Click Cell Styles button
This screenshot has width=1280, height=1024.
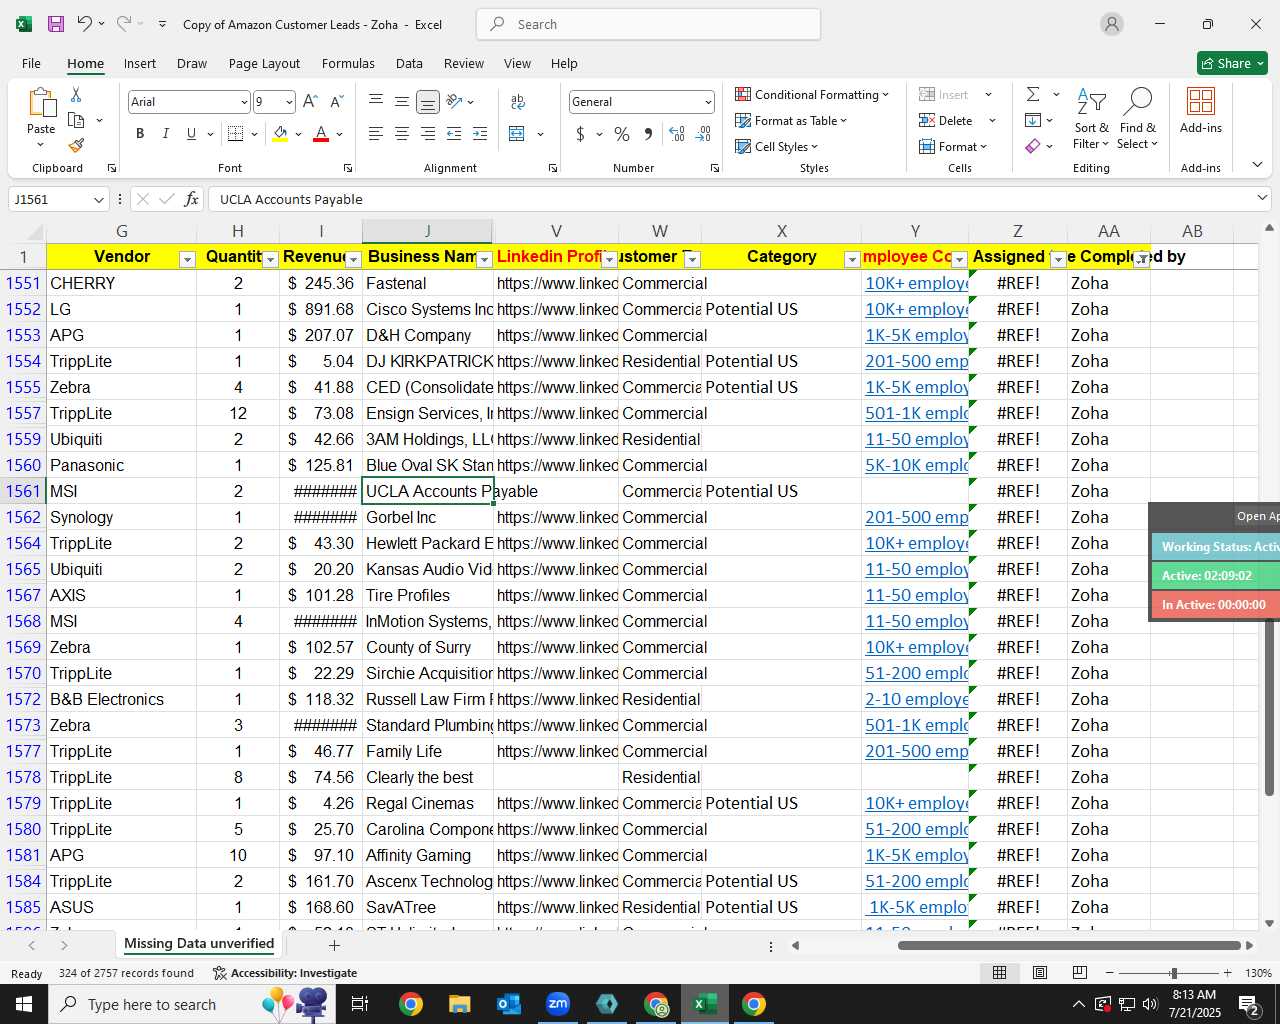pos(777,146)
